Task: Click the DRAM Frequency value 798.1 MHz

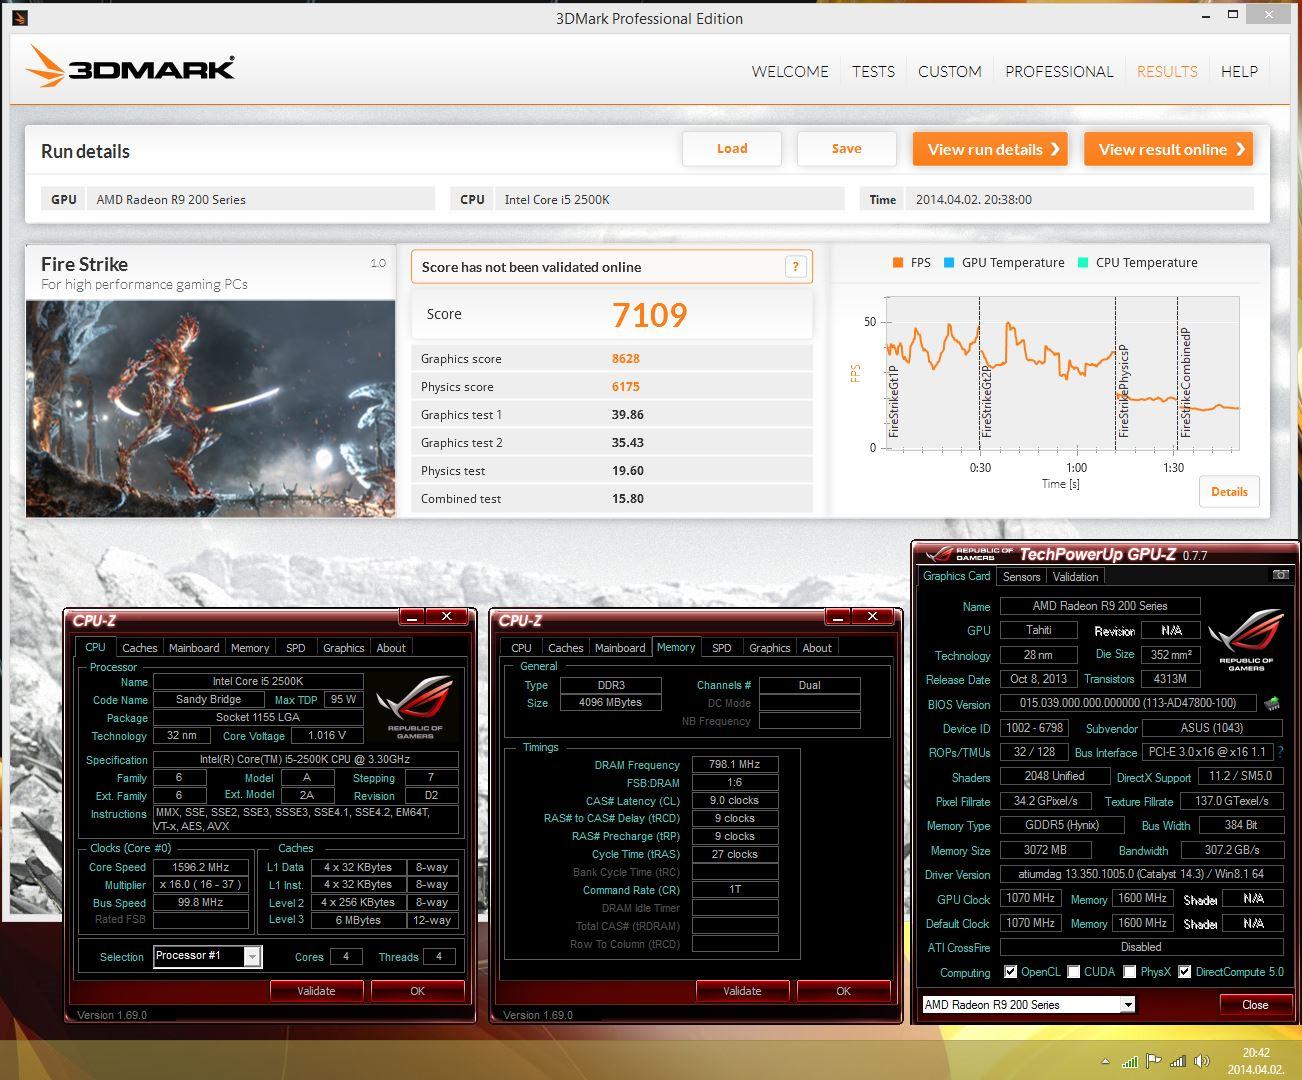Action: (x=735, y=764)
